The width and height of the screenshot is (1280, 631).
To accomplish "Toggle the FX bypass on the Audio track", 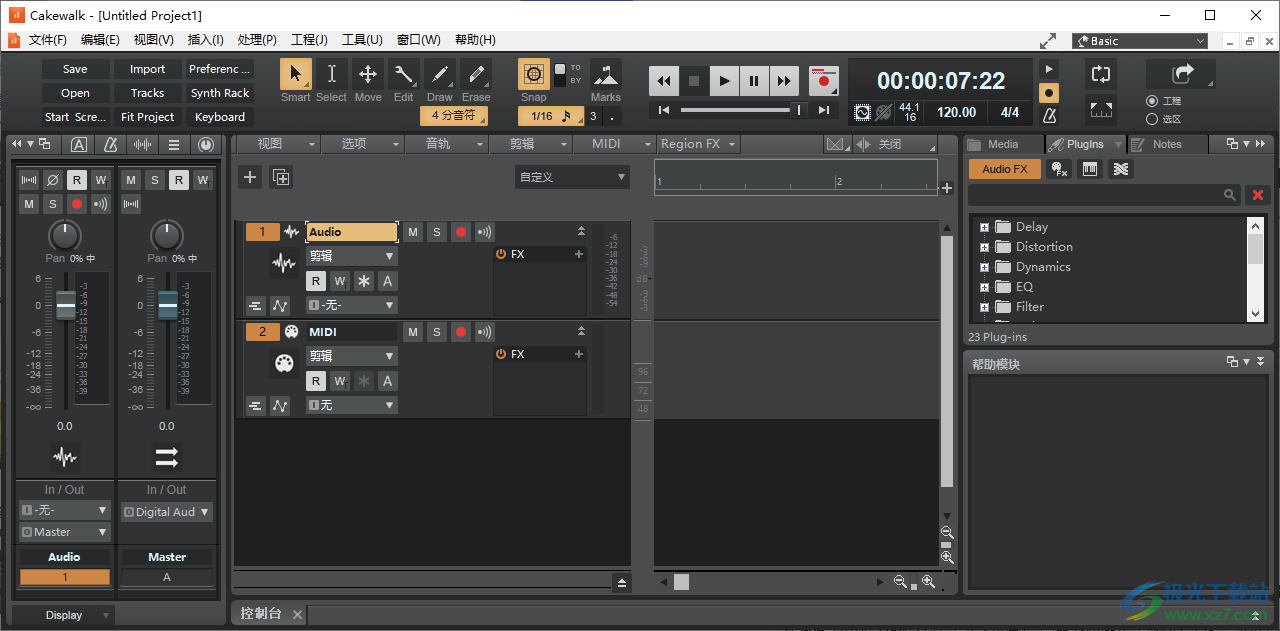I will point(501,253).
